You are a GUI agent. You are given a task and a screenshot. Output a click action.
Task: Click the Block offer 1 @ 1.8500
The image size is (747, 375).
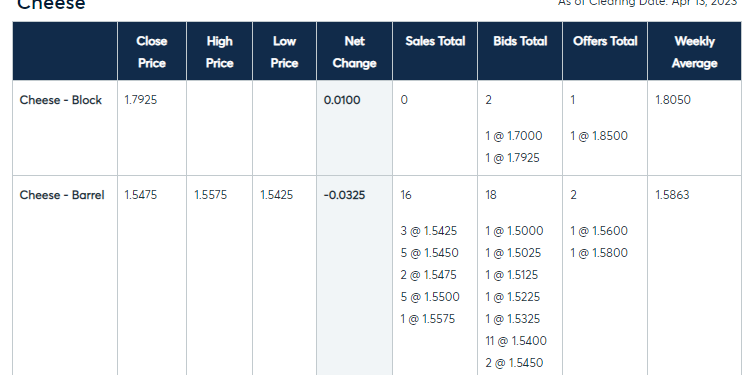(x=599, y=136)
